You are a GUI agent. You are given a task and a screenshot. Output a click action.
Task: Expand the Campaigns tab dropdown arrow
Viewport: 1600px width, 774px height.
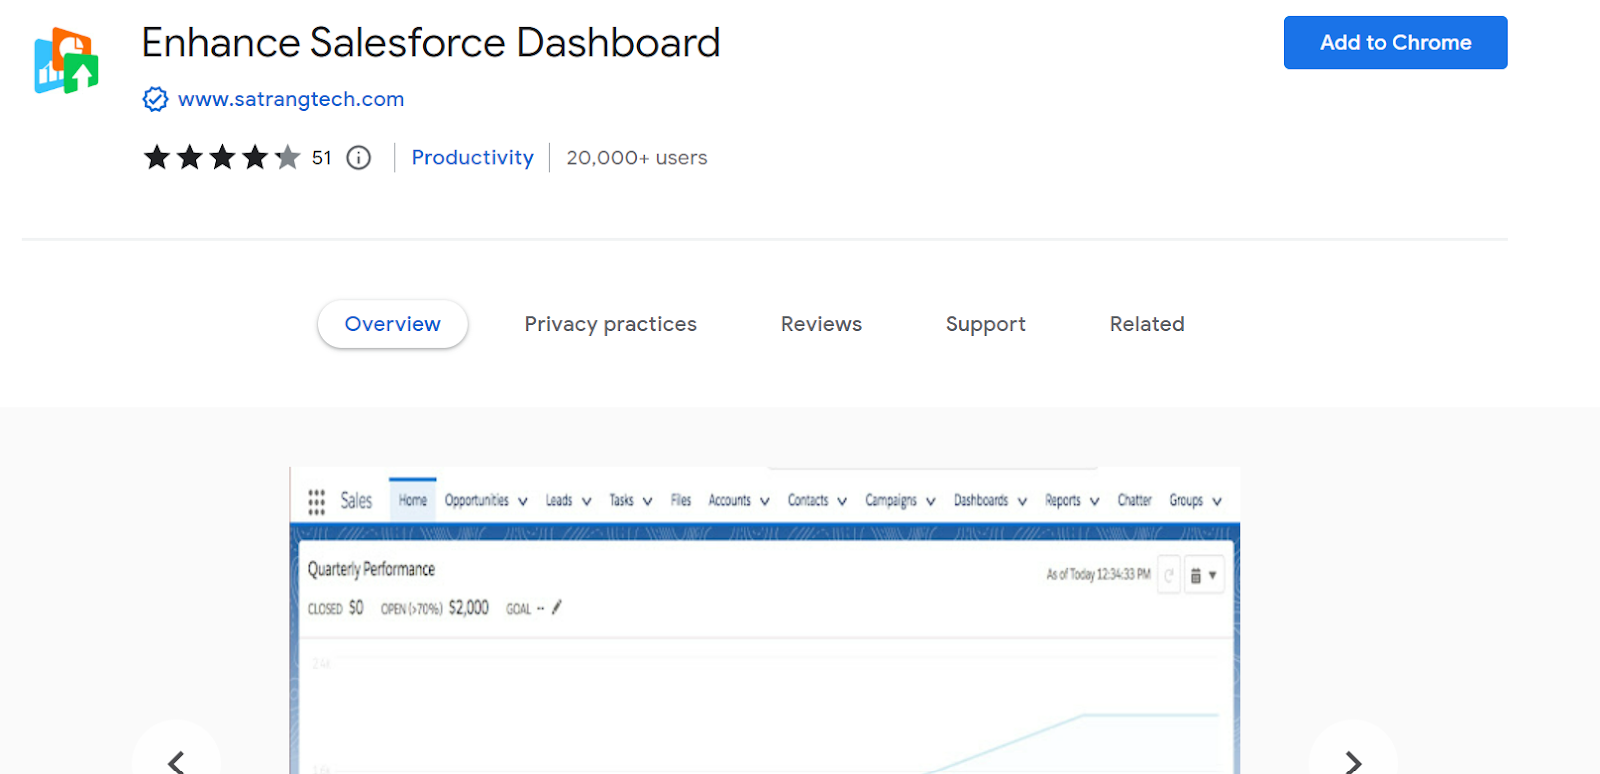tap(930, 501)
